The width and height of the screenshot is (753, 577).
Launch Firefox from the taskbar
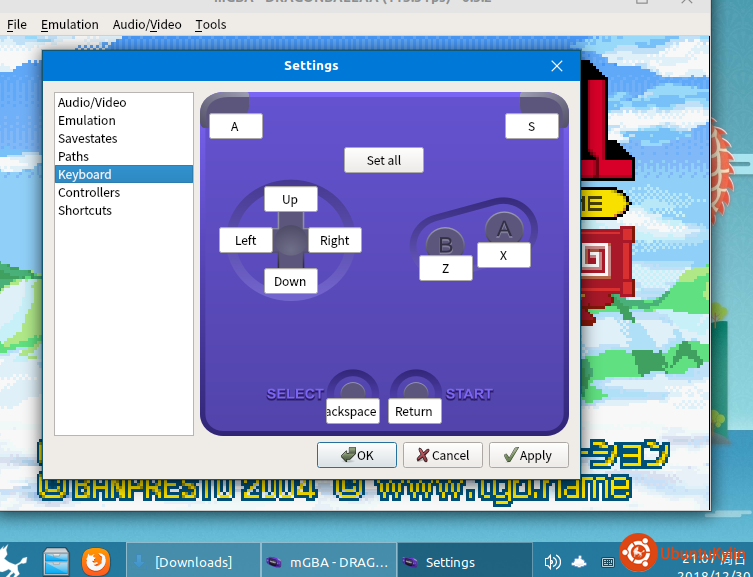pyautogui.click(x=96, y=561)
